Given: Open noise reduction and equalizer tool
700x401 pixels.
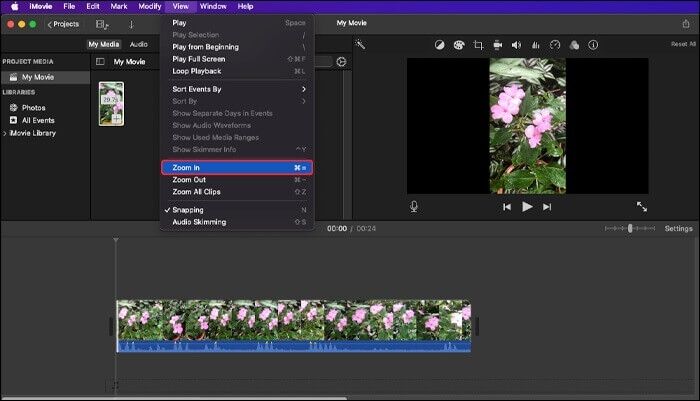Looking at the screenshot, I should pyautogui.click(x=536, y=45).
